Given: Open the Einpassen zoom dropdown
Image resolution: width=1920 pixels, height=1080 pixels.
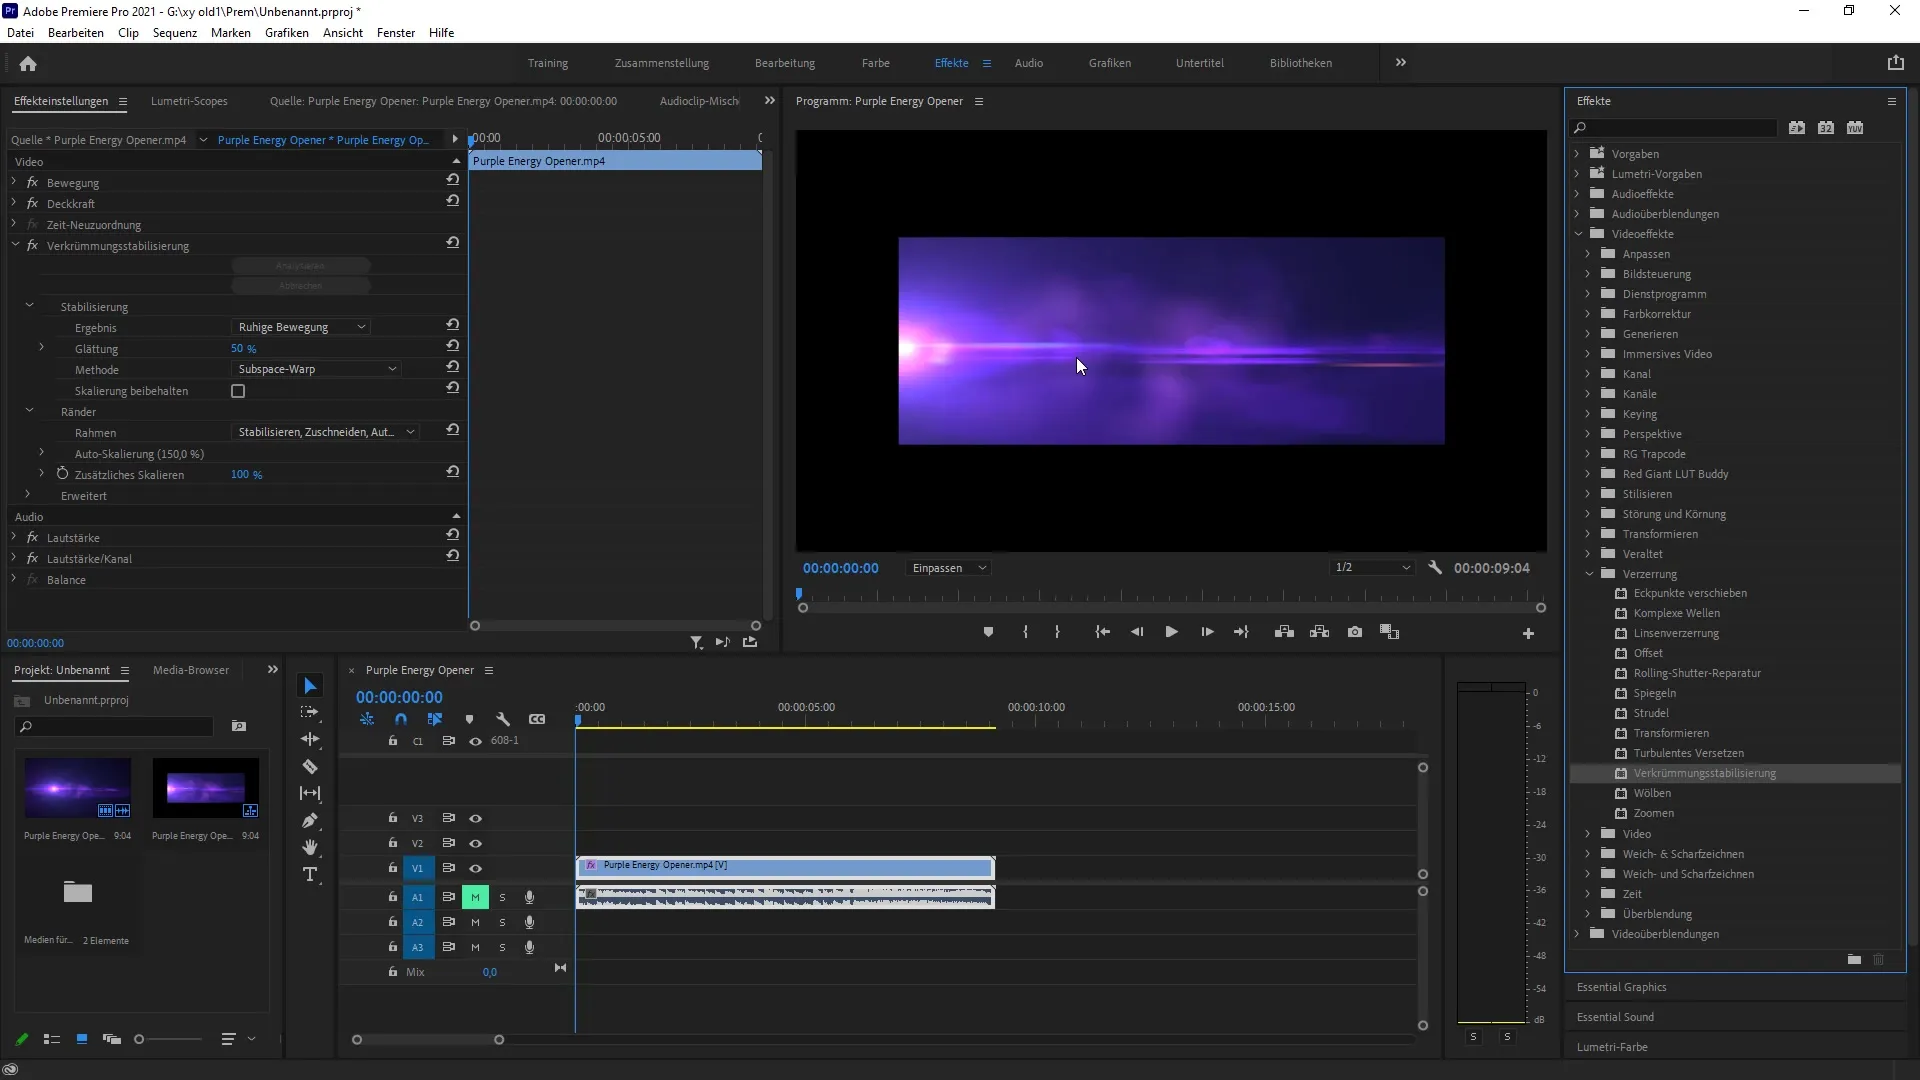Looking at the screenshot, I should tap(949, 568).
